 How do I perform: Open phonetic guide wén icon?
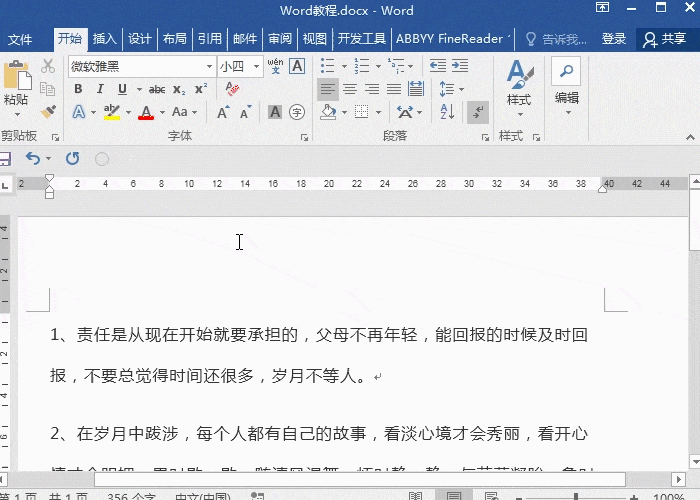tap(275, 66)
